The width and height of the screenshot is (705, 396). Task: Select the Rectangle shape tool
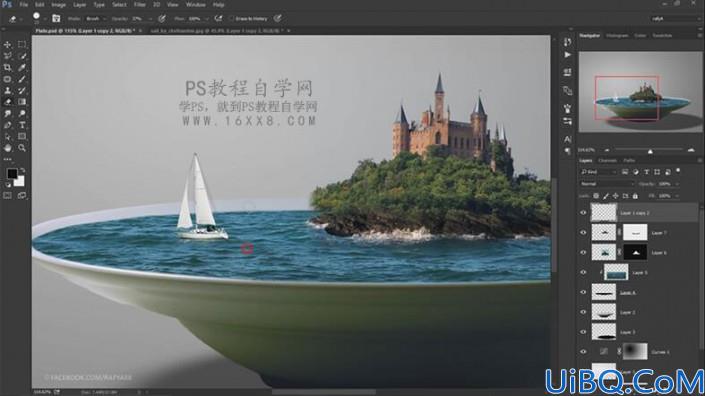[22, 136]
